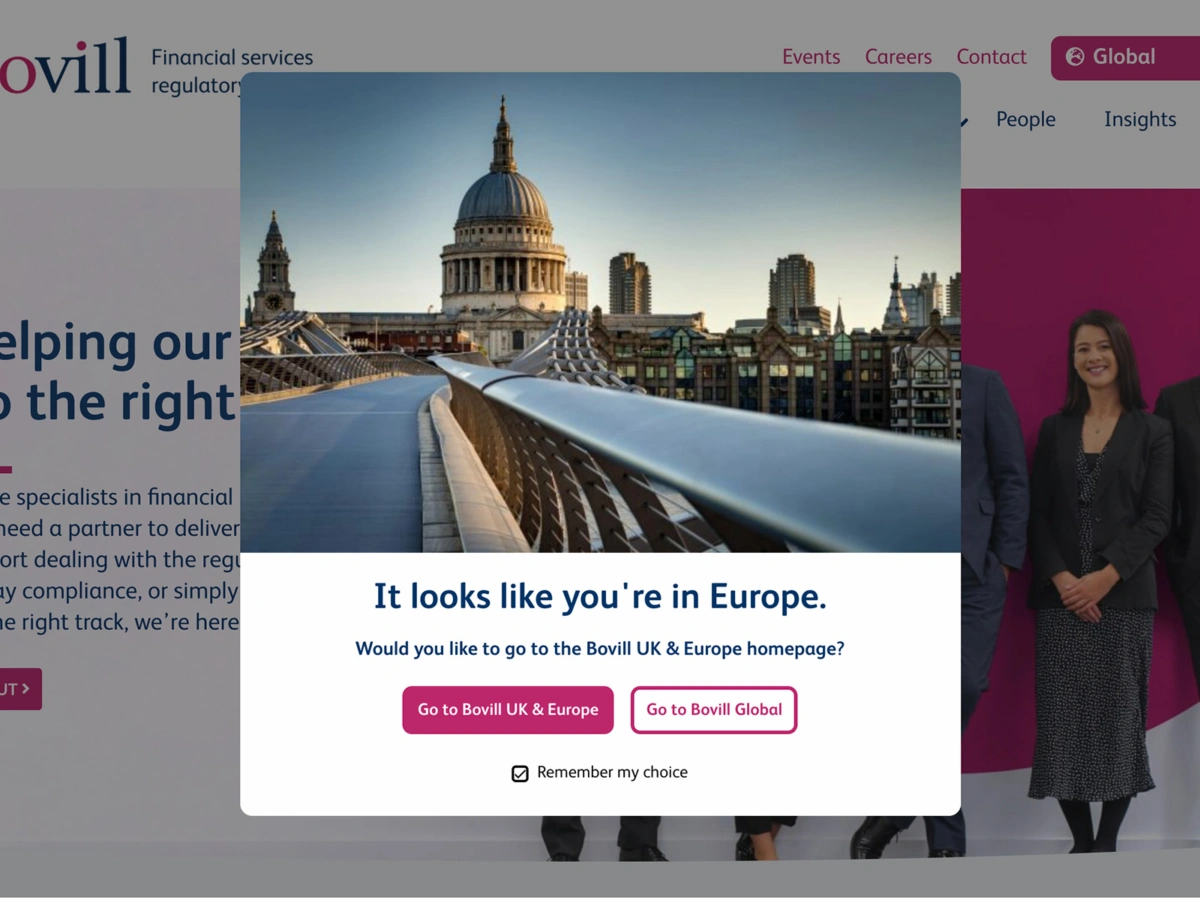This screenshot has height=900, width=1200.
Task: Open the Events link
Action: (x=811, y=57)
